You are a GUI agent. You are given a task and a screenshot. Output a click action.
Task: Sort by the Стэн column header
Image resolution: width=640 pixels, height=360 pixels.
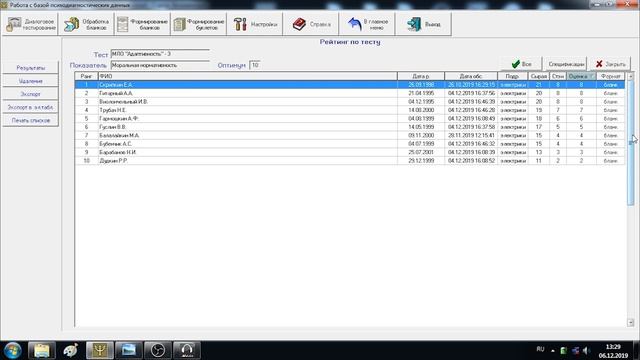coord(558,76)
